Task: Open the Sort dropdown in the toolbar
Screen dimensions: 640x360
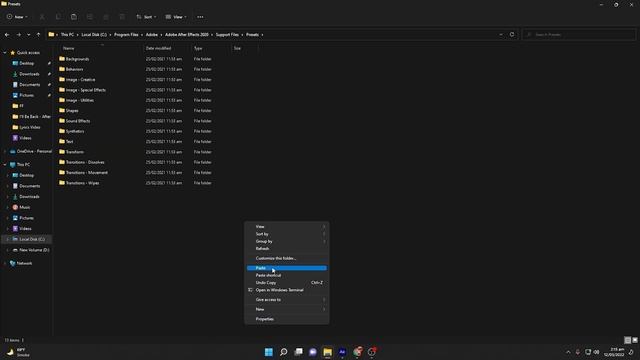Action: 146,17
